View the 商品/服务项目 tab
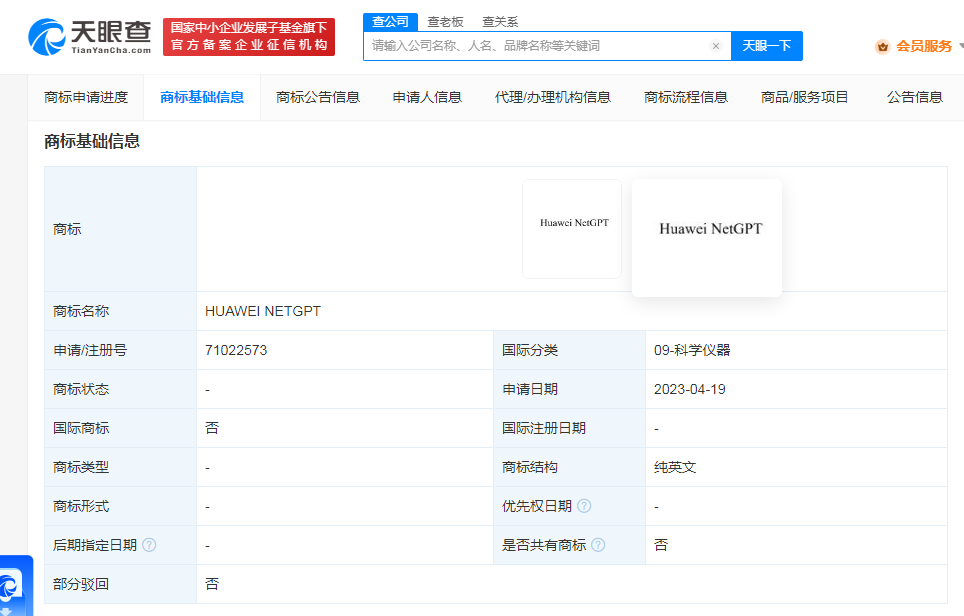Viewport: 964px width, 616px height. 800,97
